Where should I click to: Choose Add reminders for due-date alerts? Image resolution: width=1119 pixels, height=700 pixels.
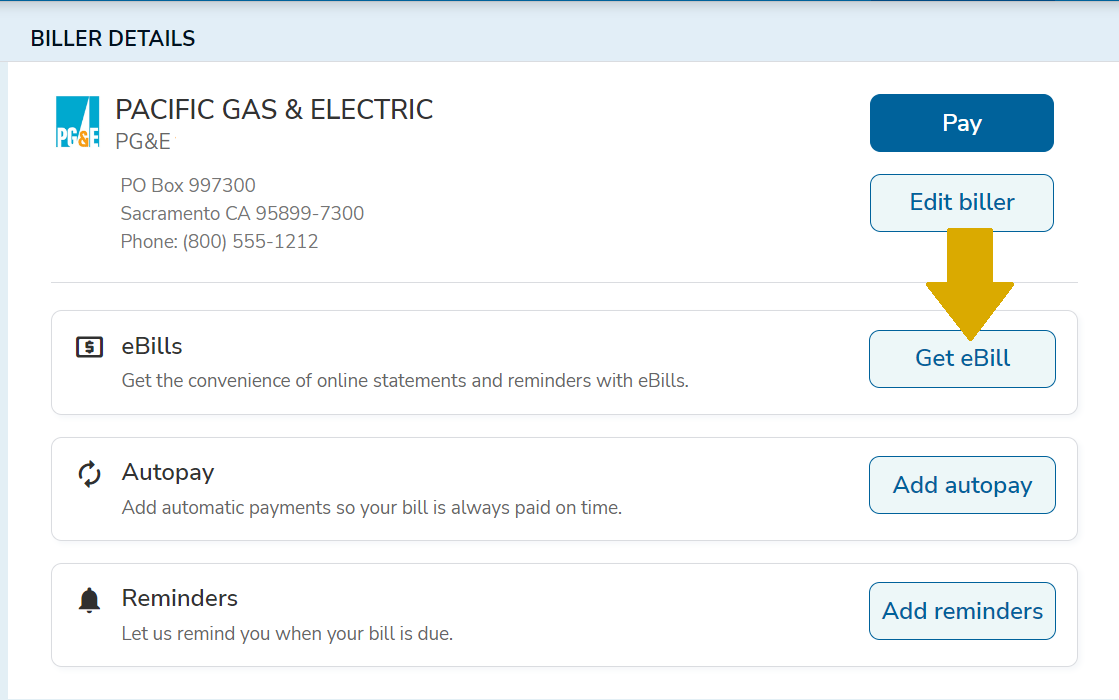coord(961,610)
